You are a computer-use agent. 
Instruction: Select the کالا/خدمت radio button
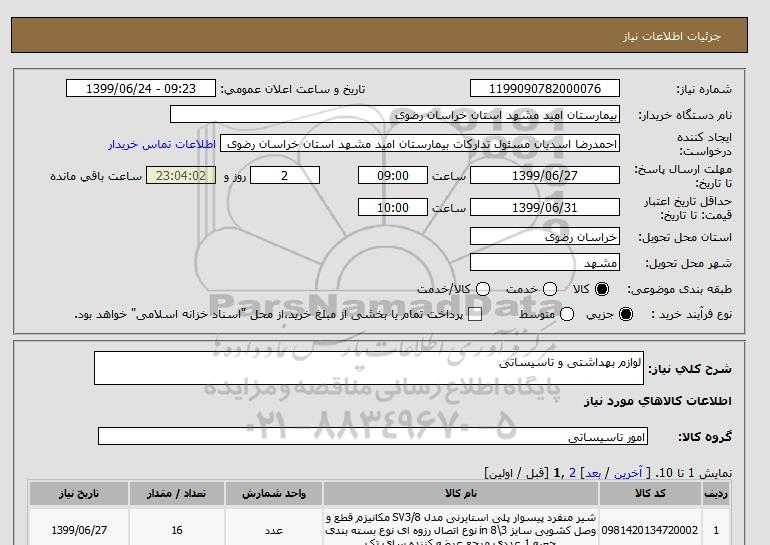483,289
